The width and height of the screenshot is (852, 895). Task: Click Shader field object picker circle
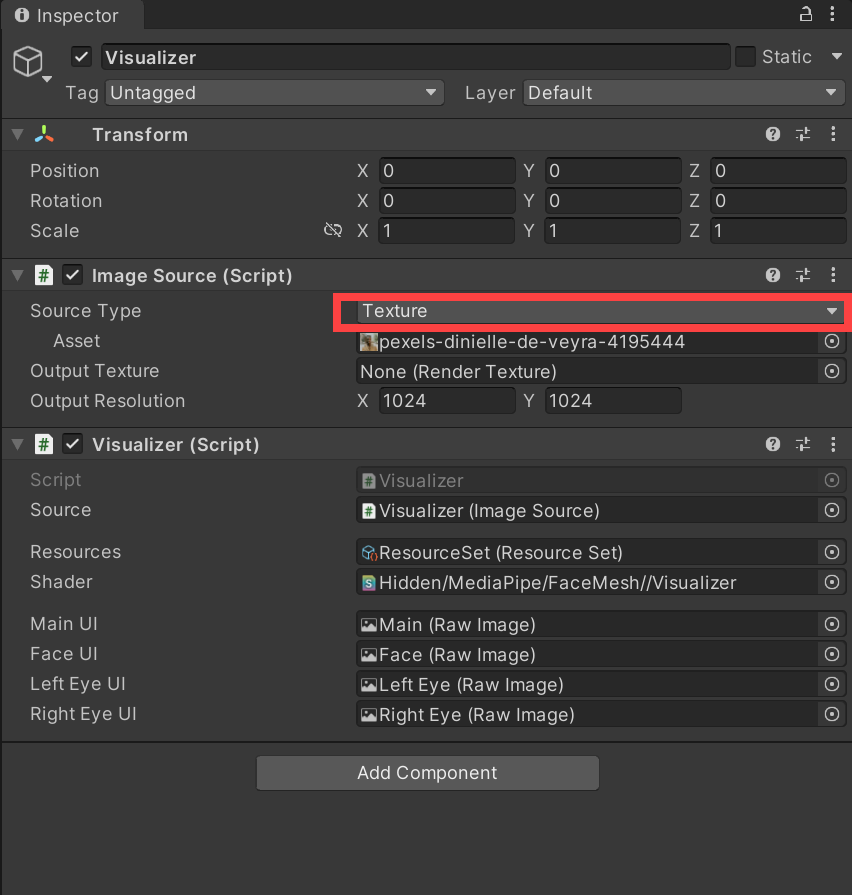click(832, 582)
